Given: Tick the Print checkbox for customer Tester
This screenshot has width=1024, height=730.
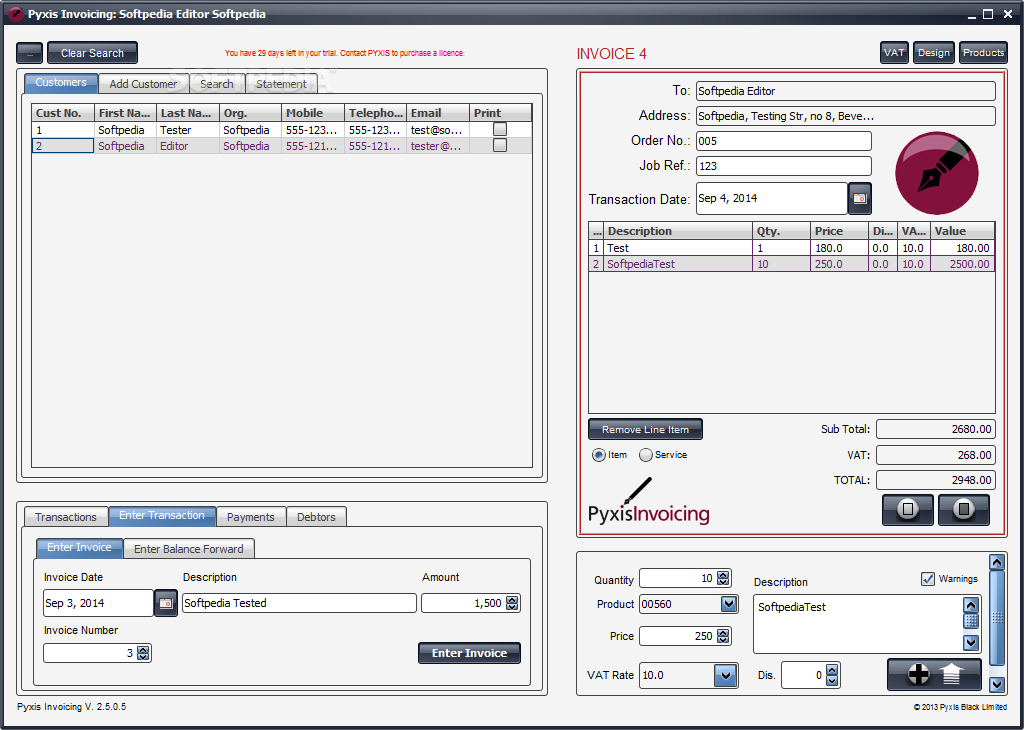Looking at the screenshot, I should tap(500, 129).
